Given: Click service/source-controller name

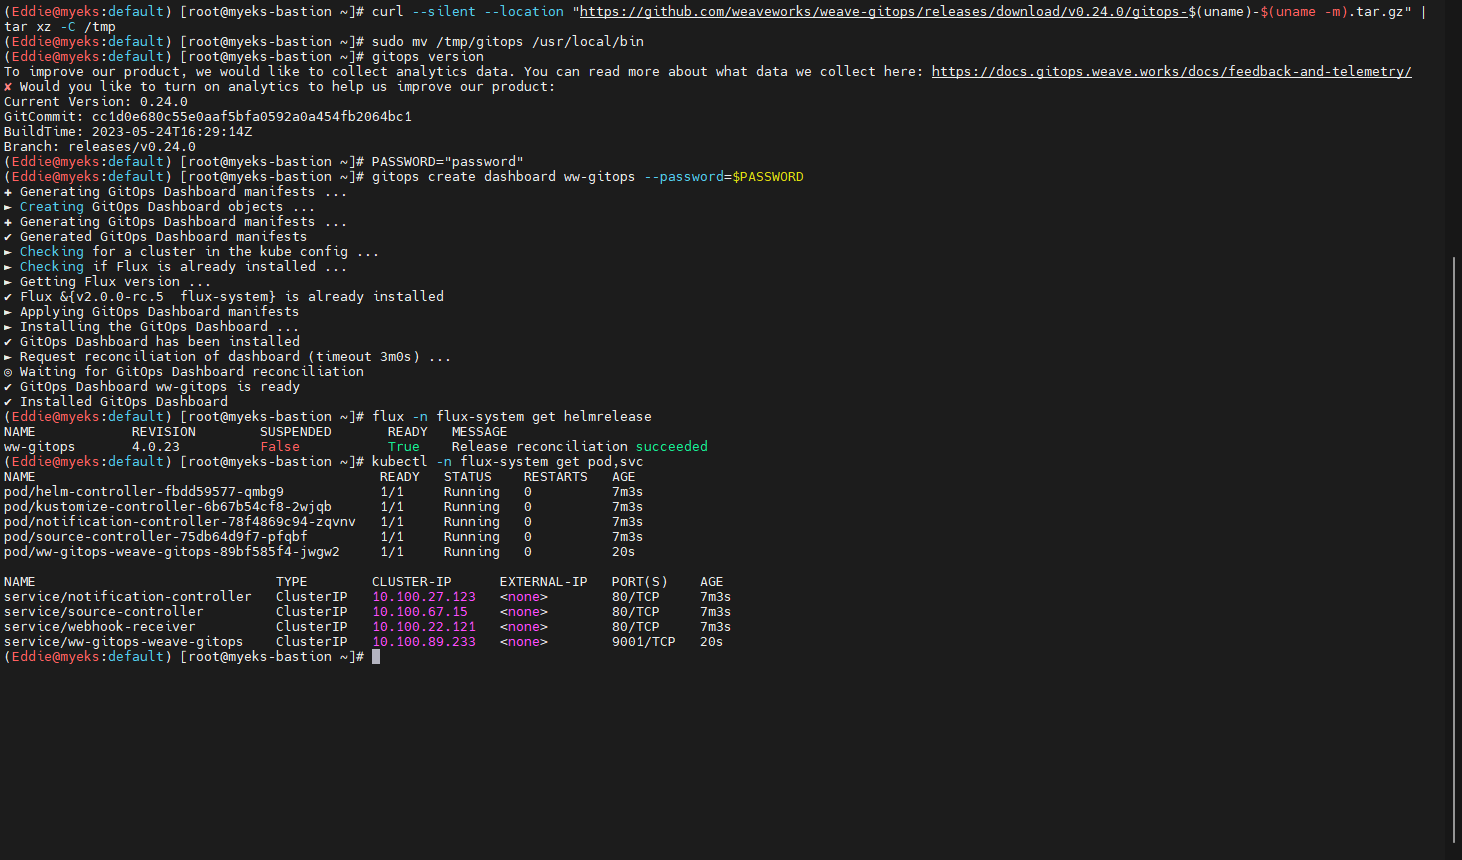Looking at the screenshot, I should click(104, 612).
